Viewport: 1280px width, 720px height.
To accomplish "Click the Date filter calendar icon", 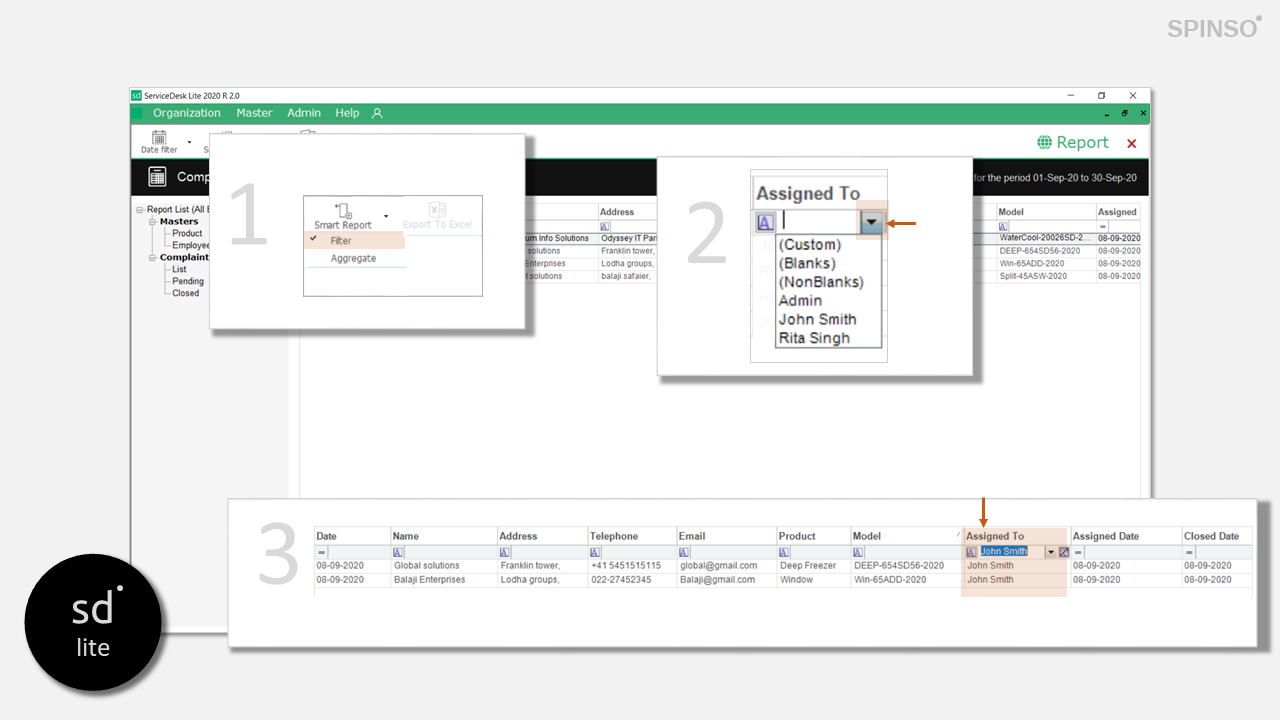I will pos(159,137).
